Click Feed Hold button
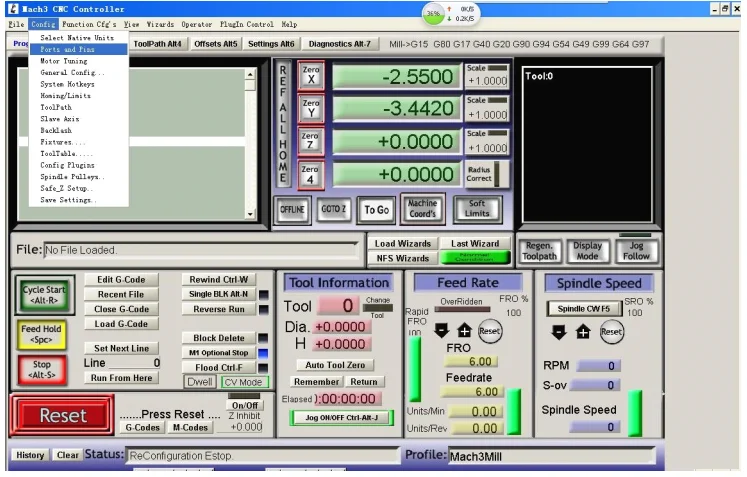This screenshot has height=477, width=747. click(41, 334)
